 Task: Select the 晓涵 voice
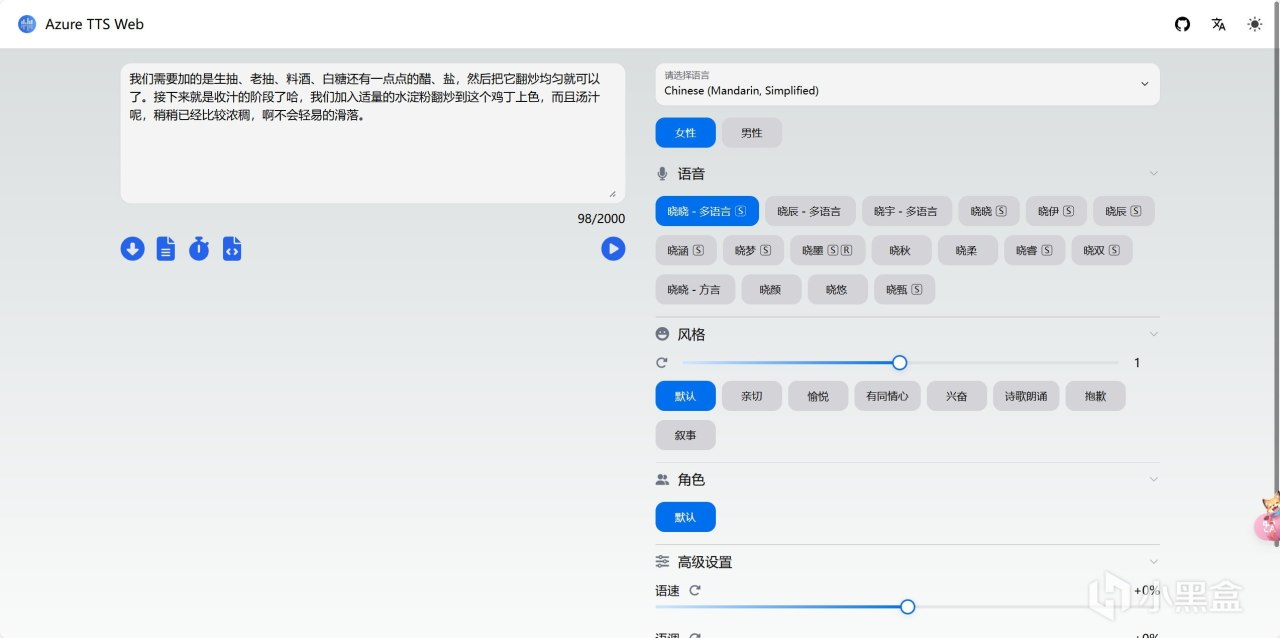pyautogui.click(x=686, y=250)
